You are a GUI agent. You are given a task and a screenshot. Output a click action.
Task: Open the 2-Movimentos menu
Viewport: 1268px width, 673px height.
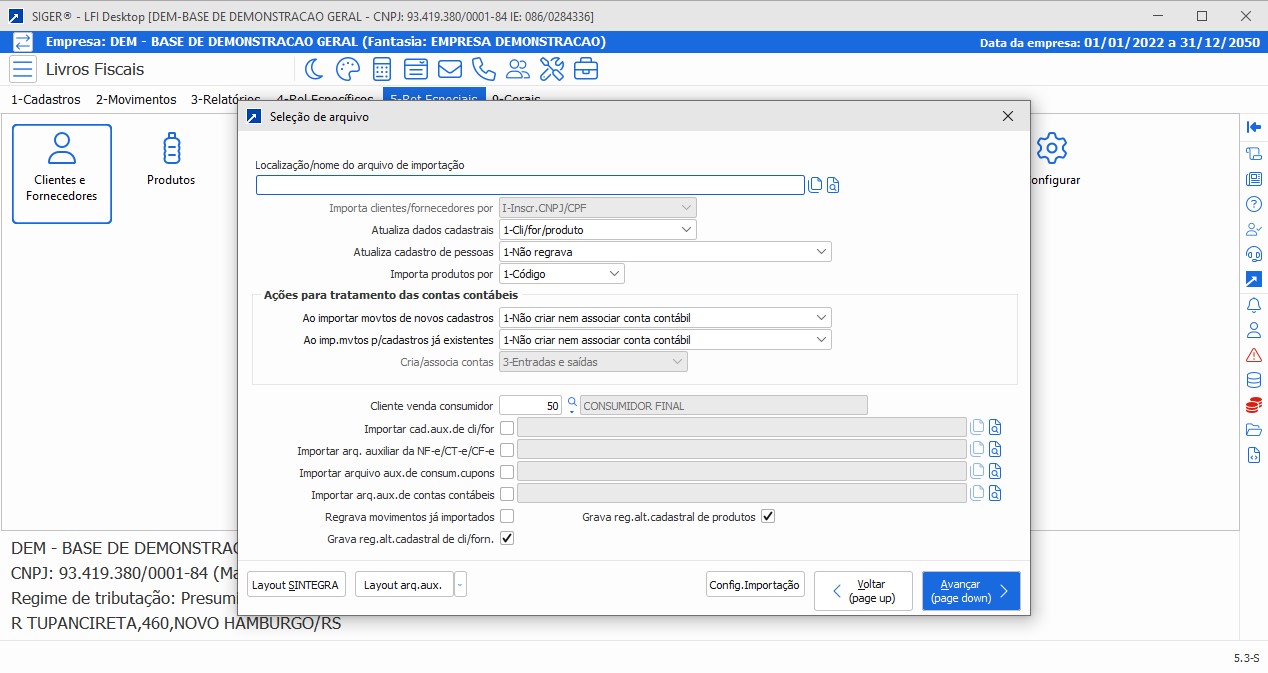pos(136,99)
